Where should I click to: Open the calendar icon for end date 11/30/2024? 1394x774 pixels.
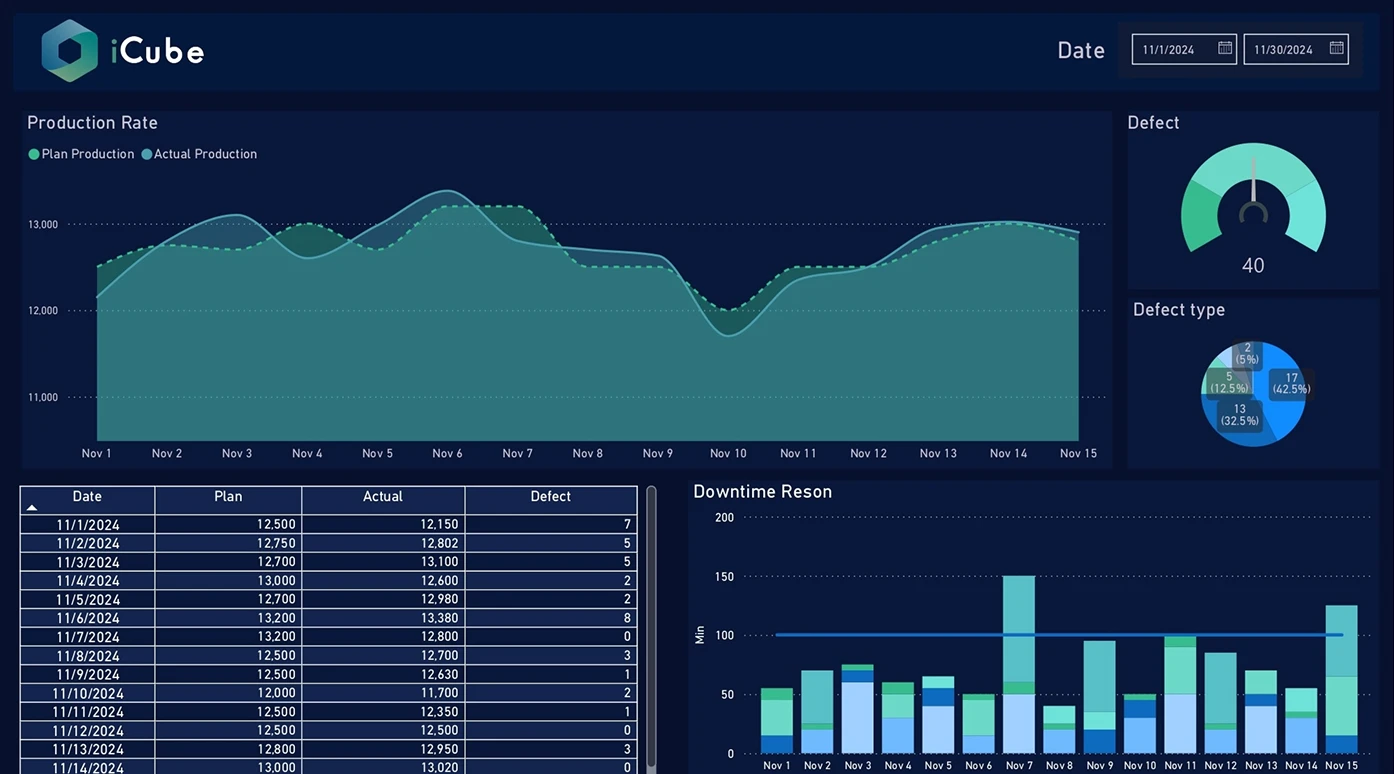point(1336,48)
